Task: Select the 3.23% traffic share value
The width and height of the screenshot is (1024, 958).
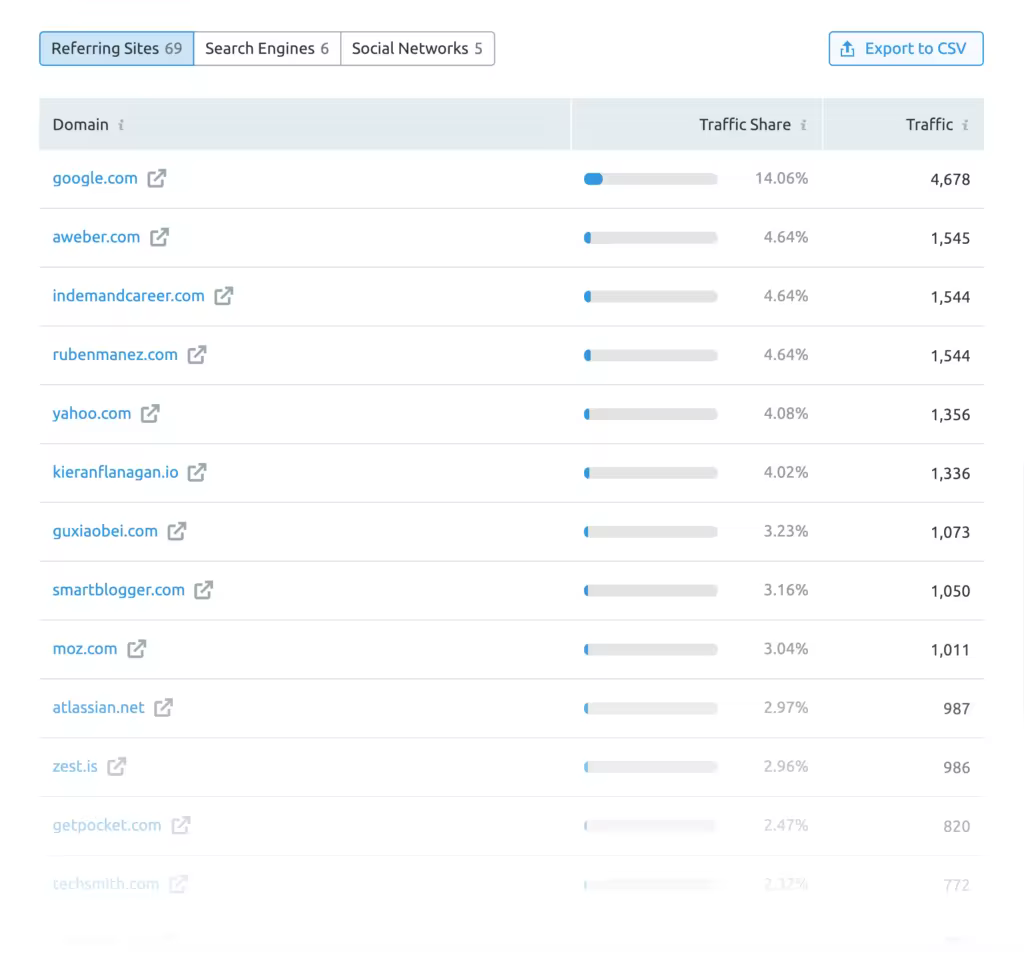Action: tap(786, 531)
